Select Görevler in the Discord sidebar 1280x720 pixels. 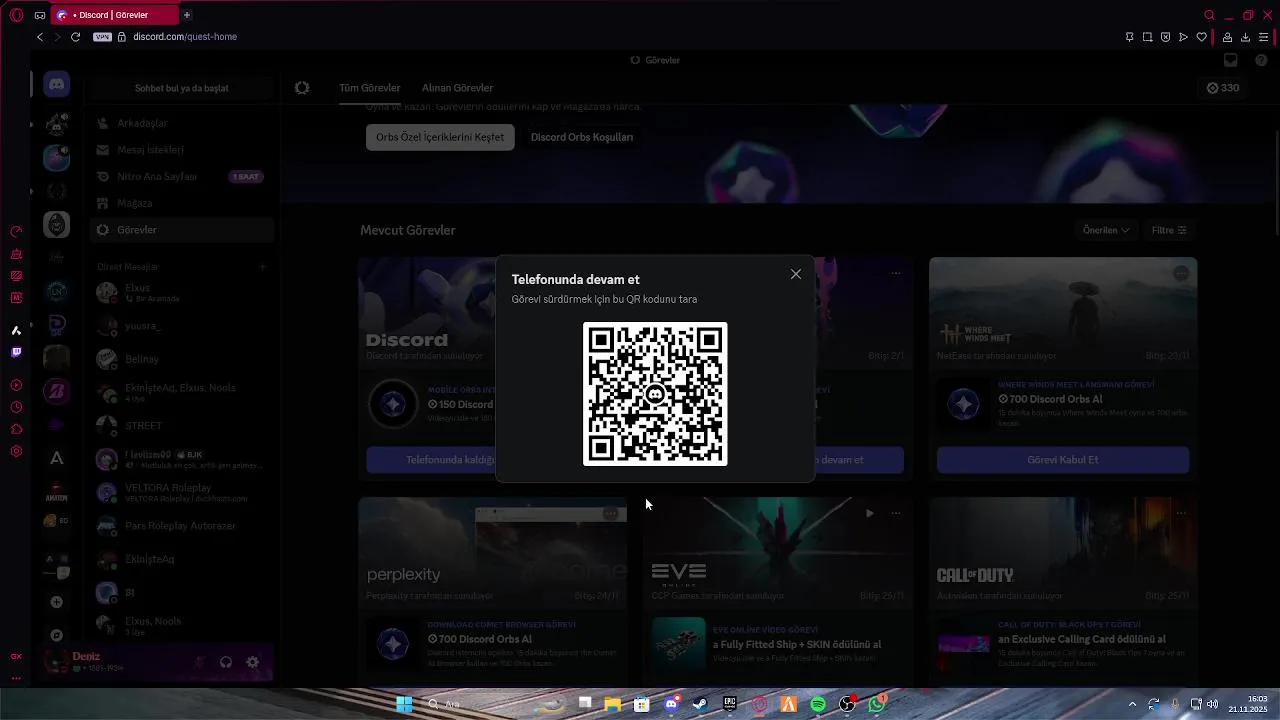point(181,230)
